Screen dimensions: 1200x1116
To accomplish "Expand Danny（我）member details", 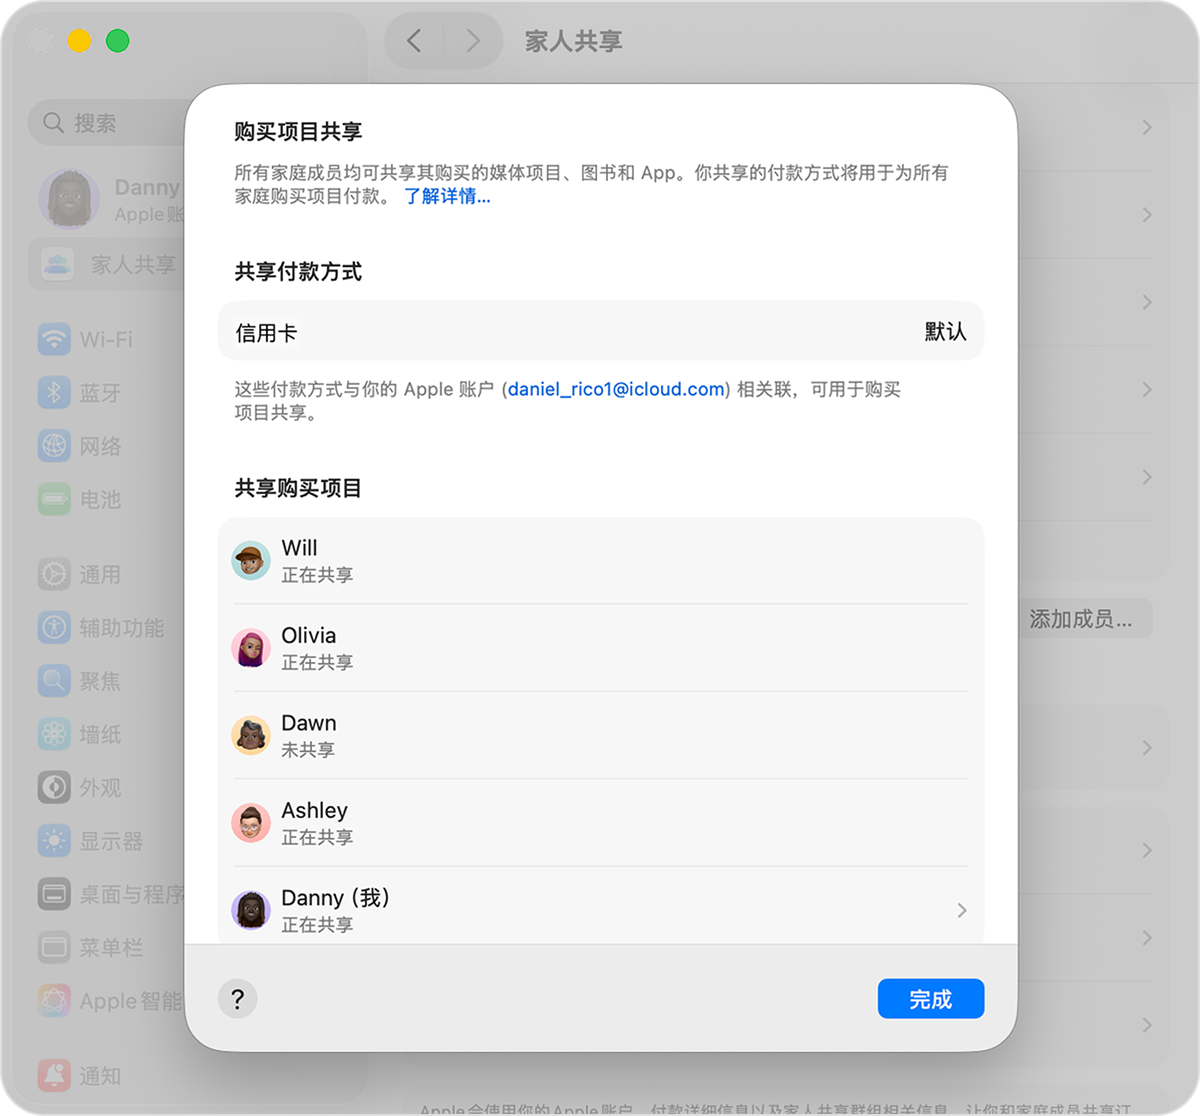I will (960, 910).
